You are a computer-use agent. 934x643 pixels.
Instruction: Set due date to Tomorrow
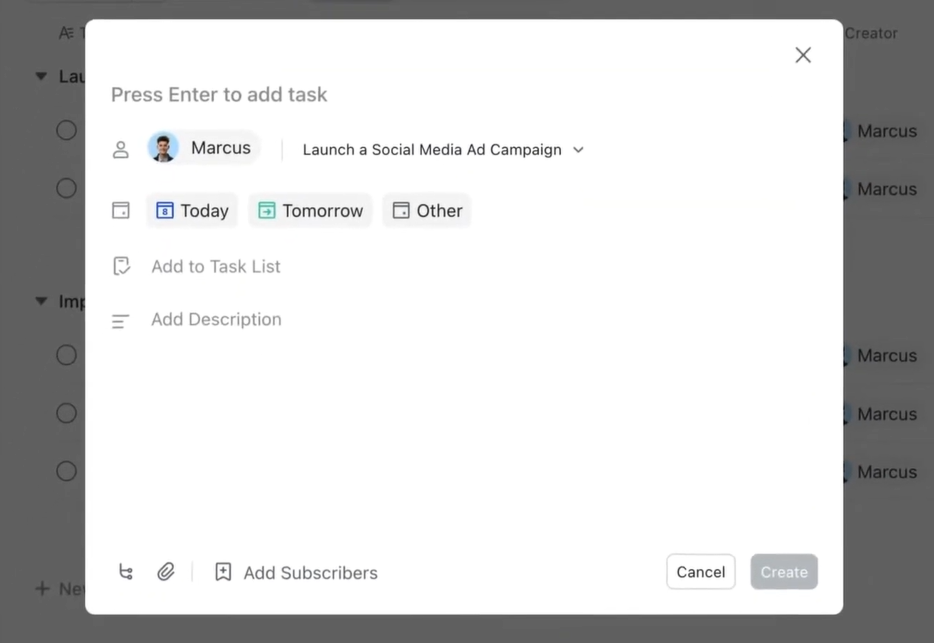310,211
